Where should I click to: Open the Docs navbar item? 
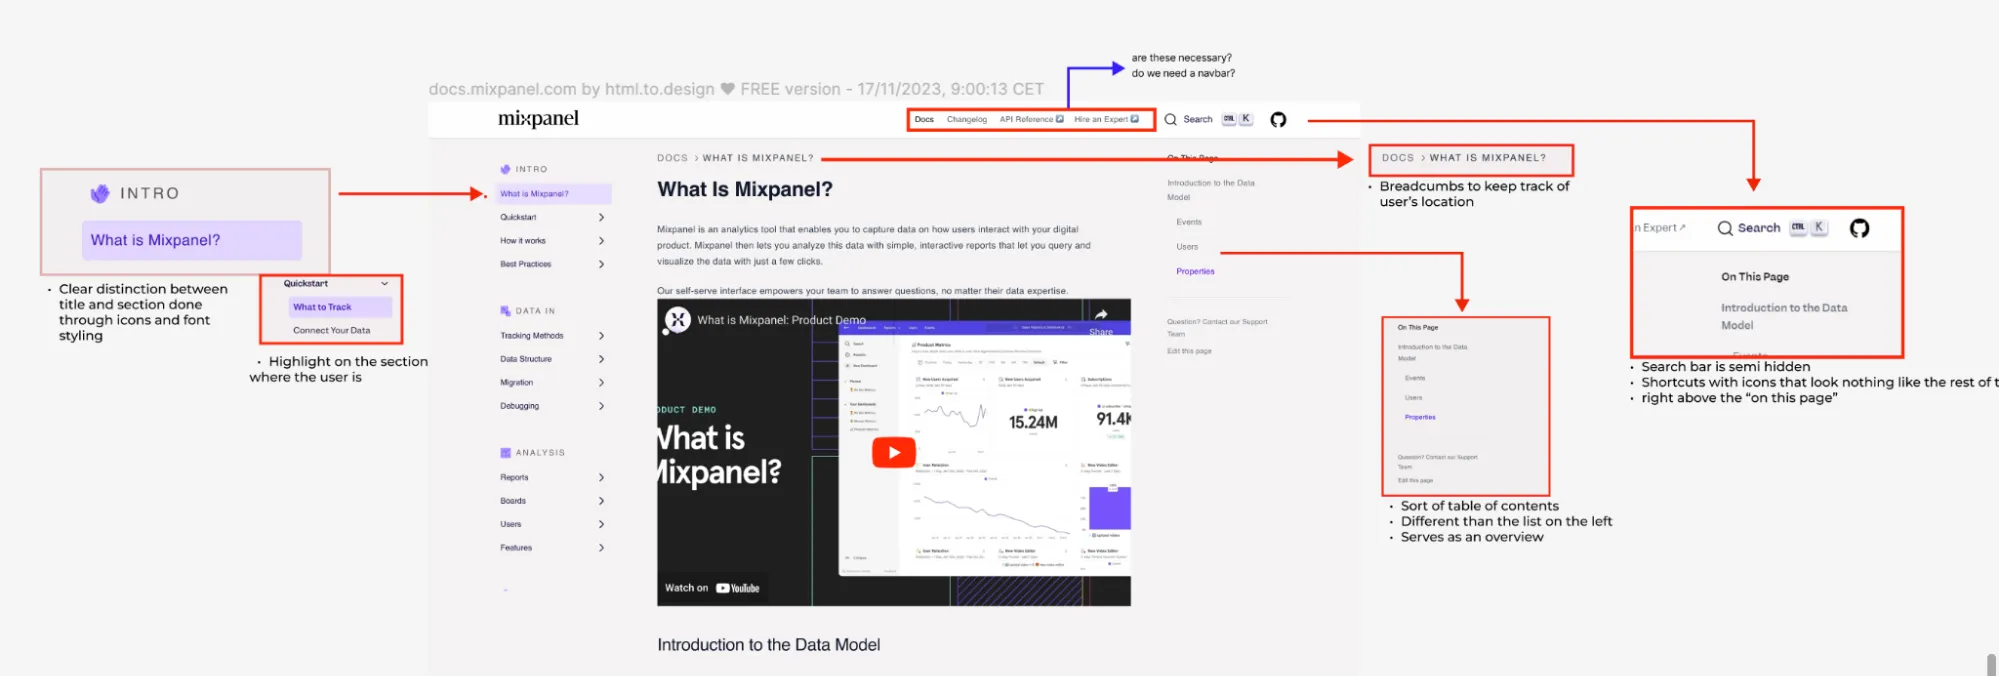point(924,119)
